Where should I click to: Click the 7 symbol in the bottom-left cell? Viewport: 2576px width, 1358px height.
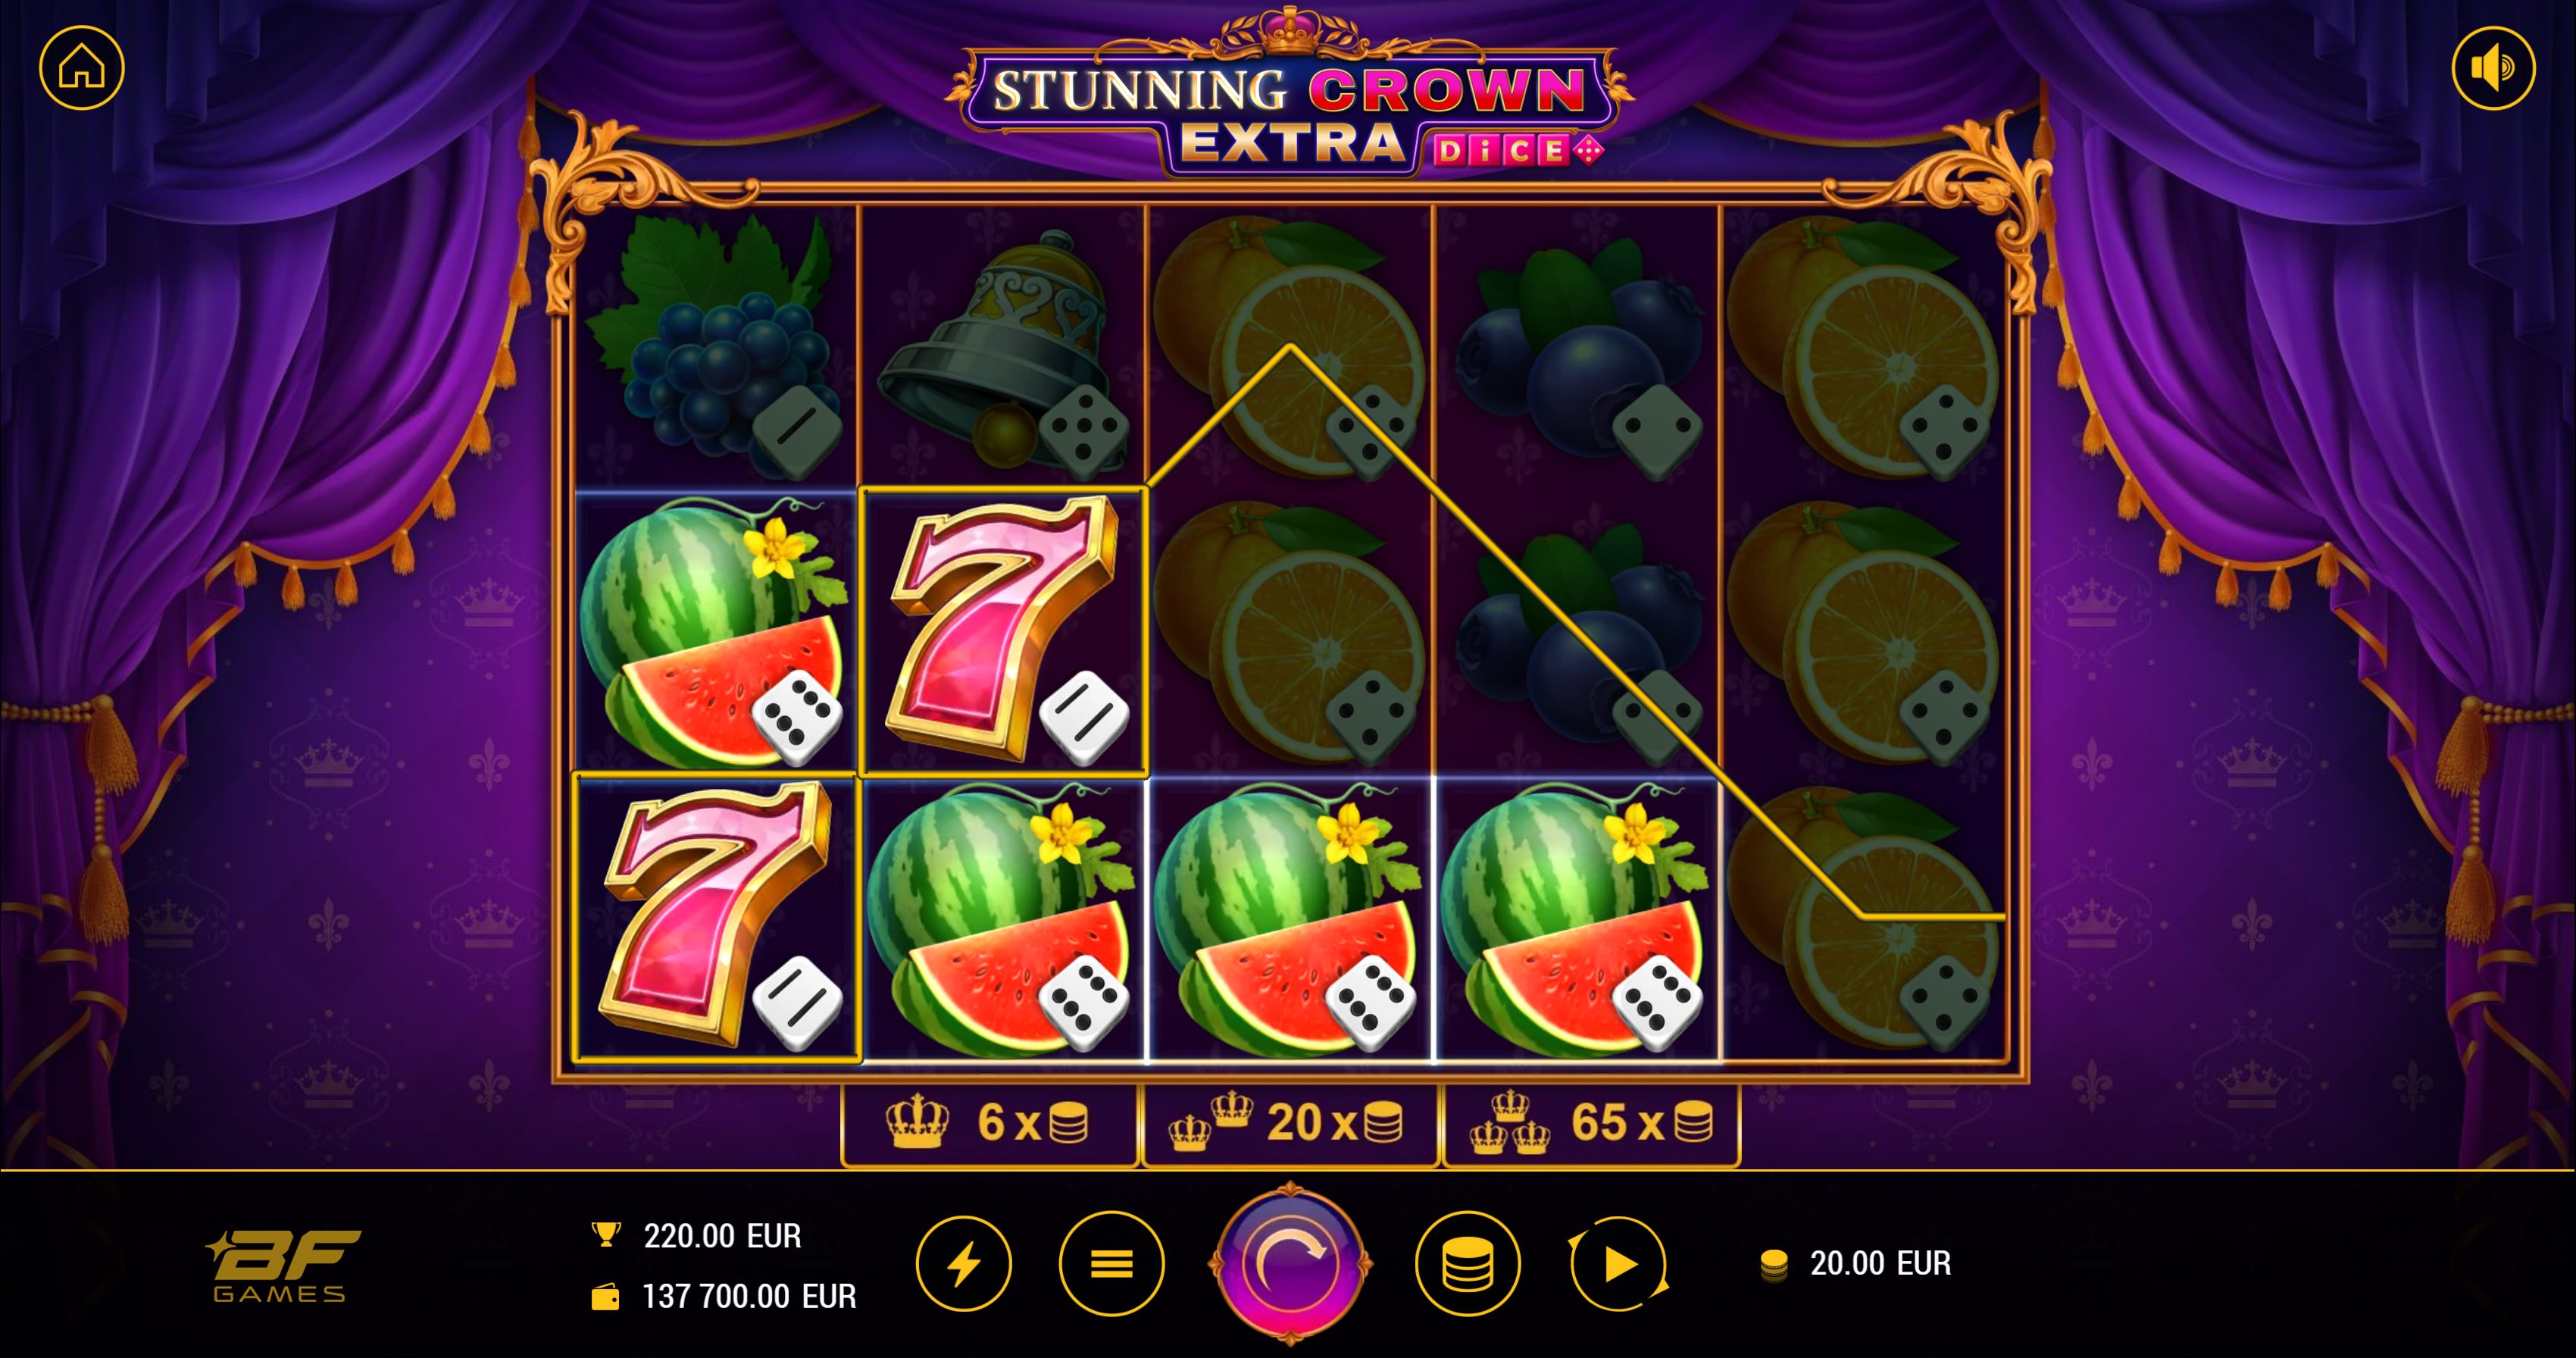pos(716,916)
